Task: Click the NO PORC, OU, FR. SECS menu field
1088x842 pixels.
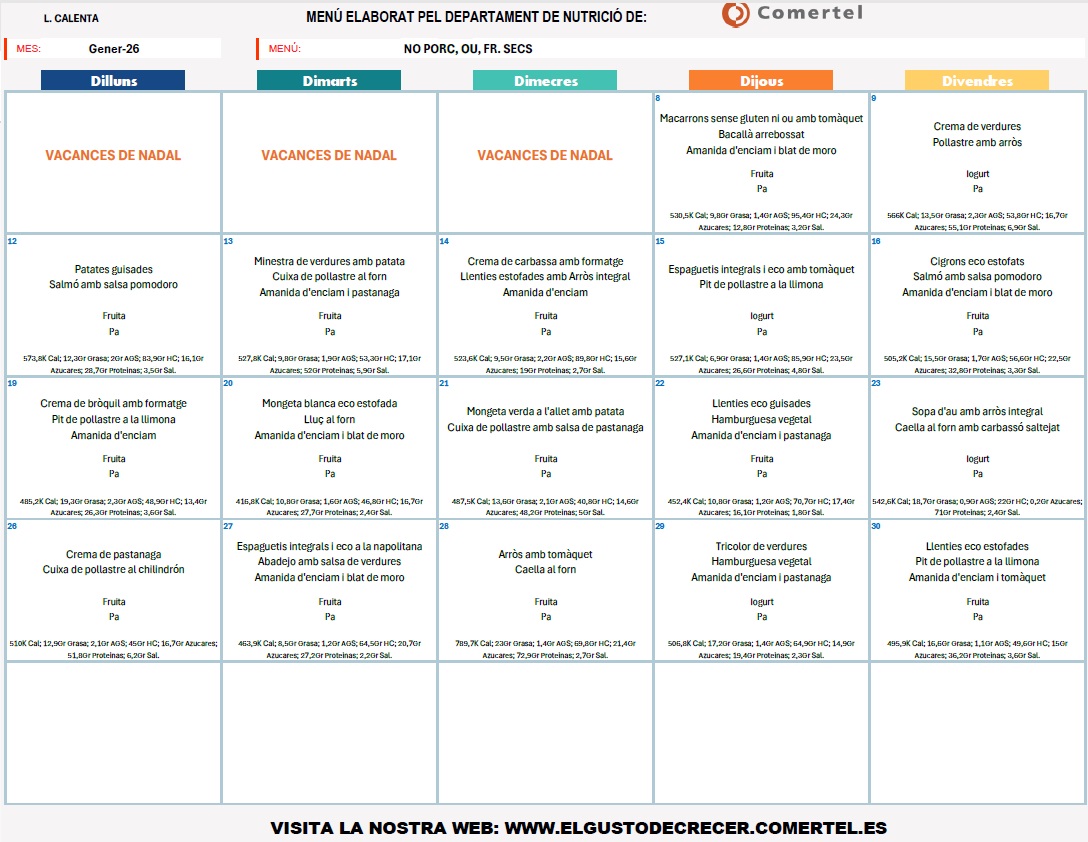Action: point(468,49)
